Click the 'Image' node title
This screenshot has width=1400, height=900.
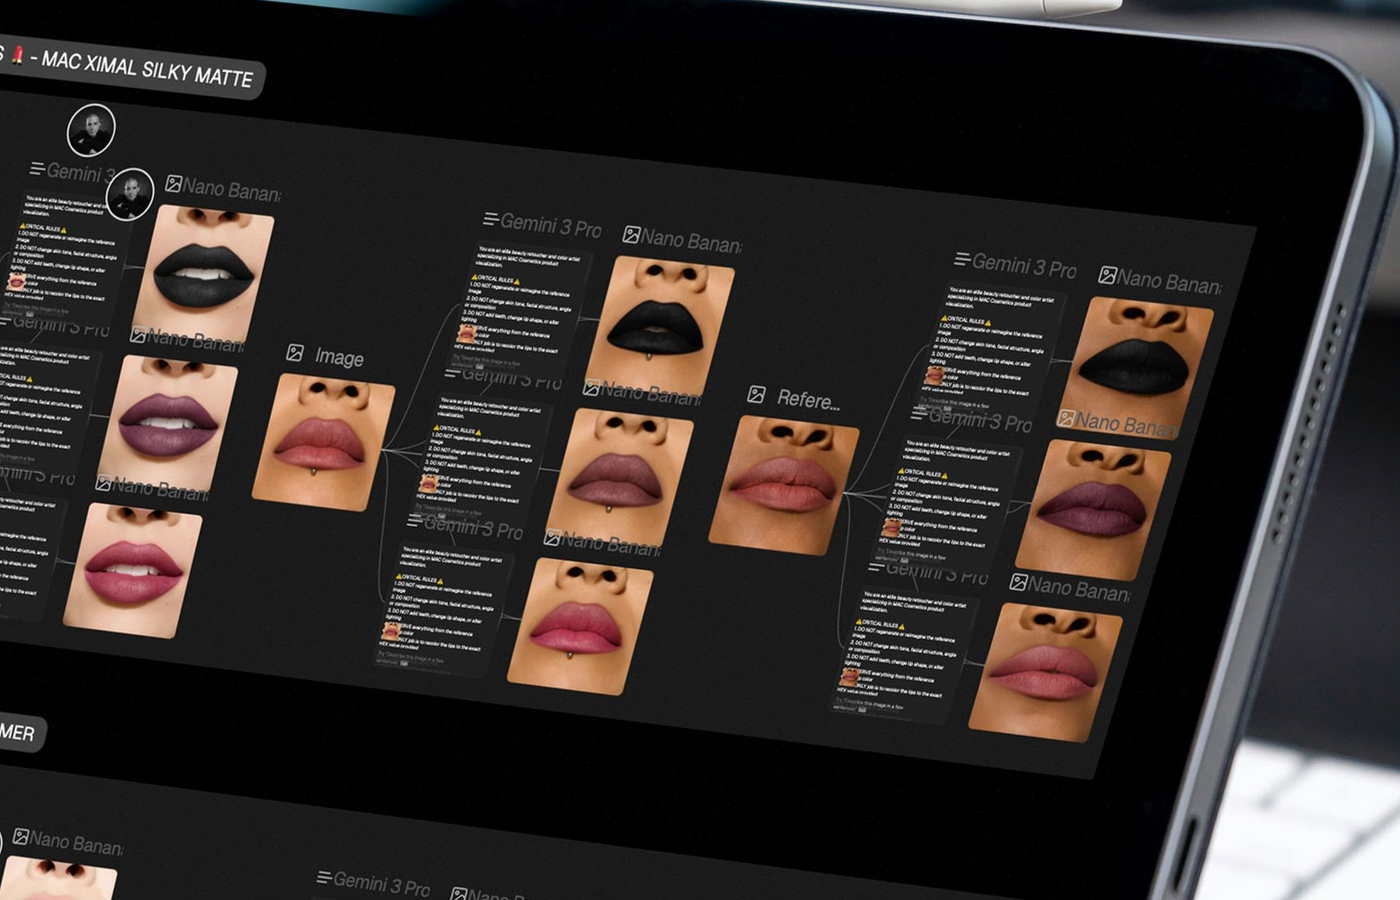(x=339, y=357)
